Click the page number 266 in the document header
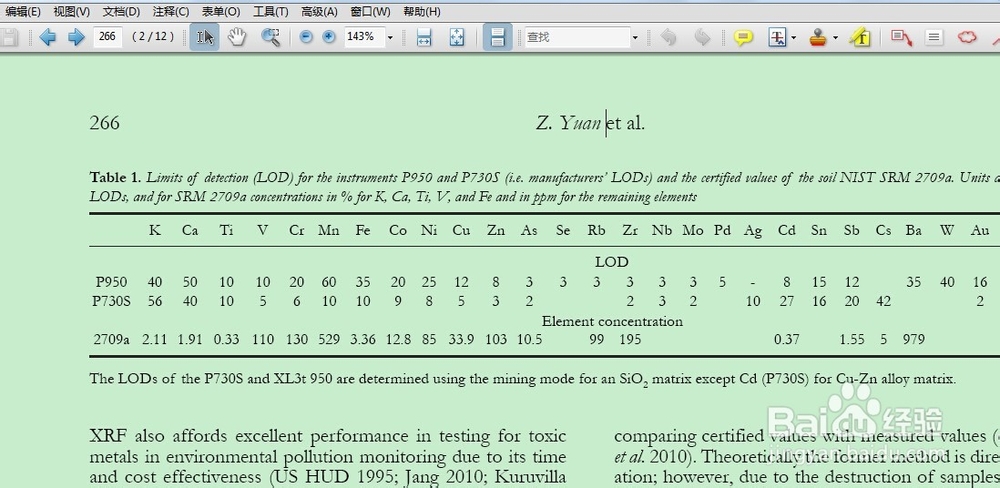The height and width of the screenshot is (488, 1000). [x=105, y=122]
